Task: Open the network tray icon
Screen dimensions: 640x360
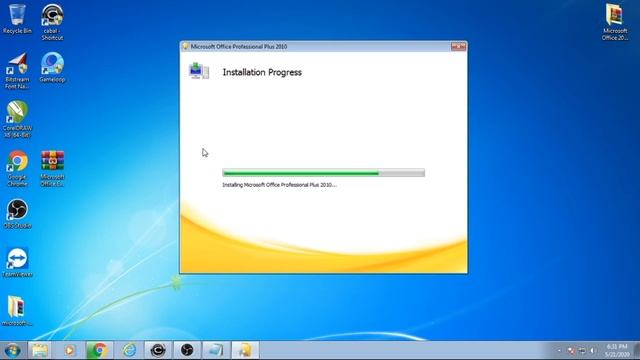Action: tap(582, 351)
